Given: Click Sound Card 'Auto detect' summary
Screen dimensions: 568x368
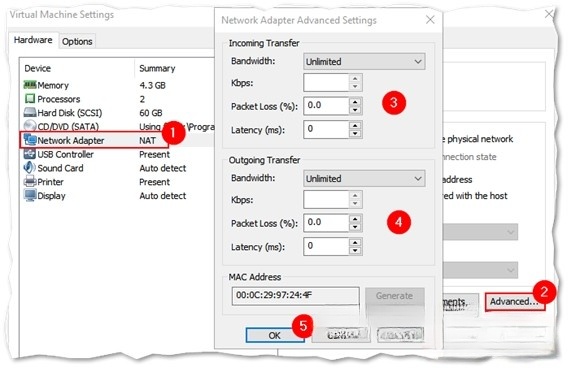Looking at the screenshot, I should 163,168.
